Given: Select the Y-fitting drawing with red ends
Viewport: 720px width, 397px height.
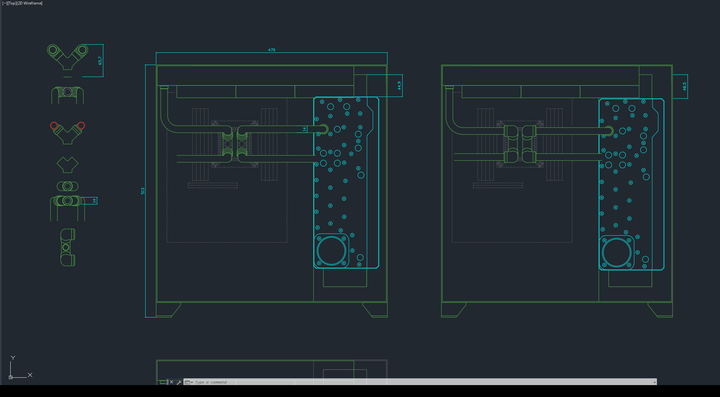Looking at the screenshot, I should [68, 133].
